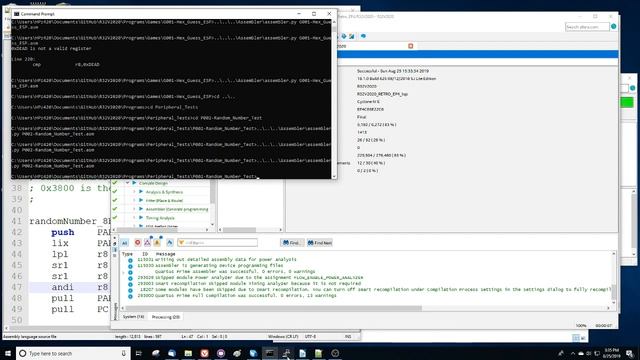Click the altera.com search globe icon
The image size is (640, 360).
pyautogui.click(x=613, y=27)
